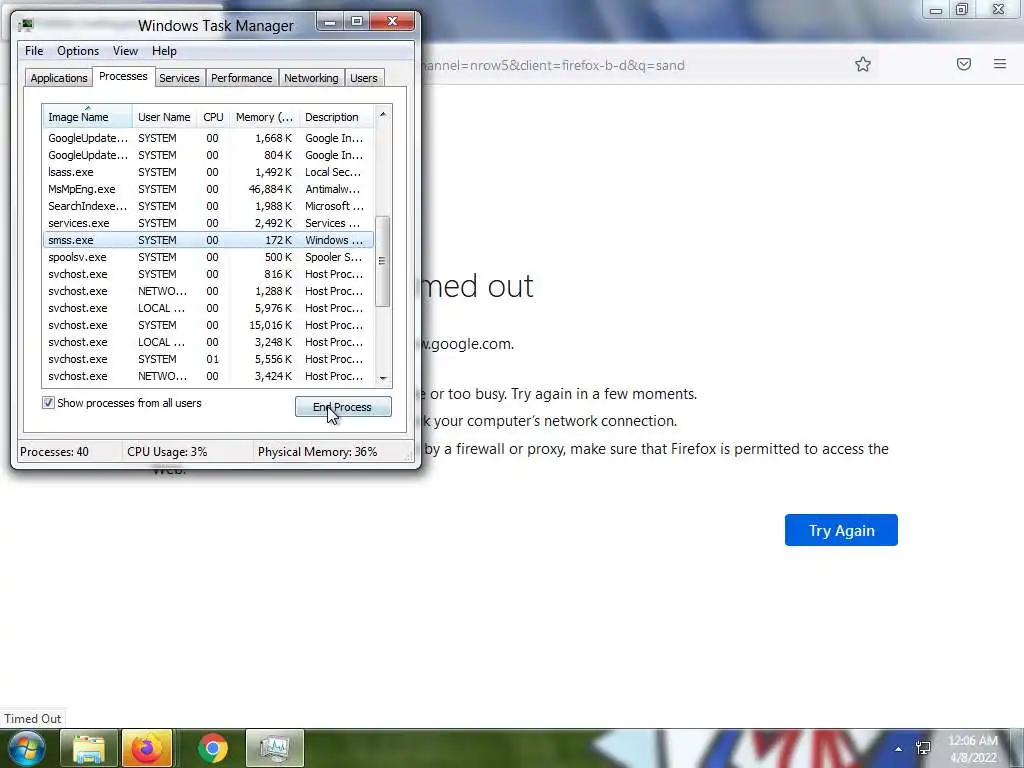
Task: Open the Help menu in Task Manager
Action: 164,51
